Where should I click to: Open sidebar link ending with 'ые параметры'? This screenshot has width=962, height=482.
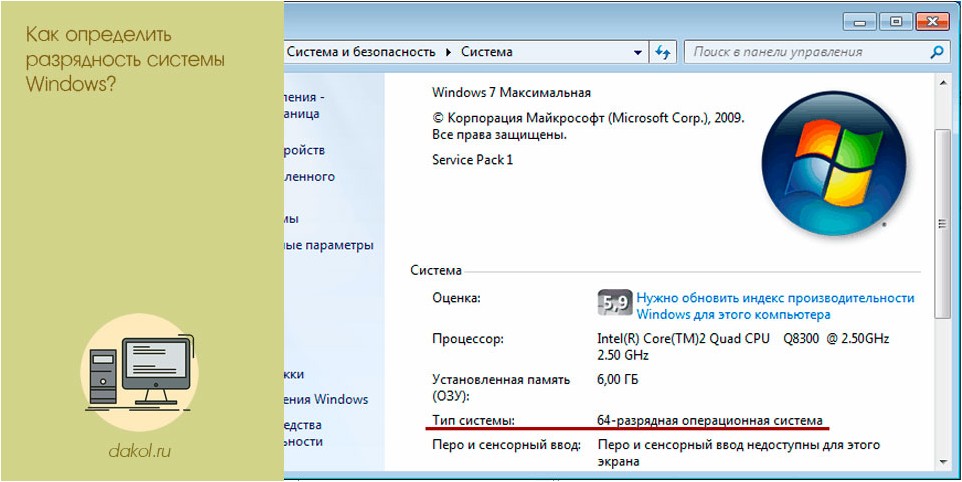tap(329, 245)
